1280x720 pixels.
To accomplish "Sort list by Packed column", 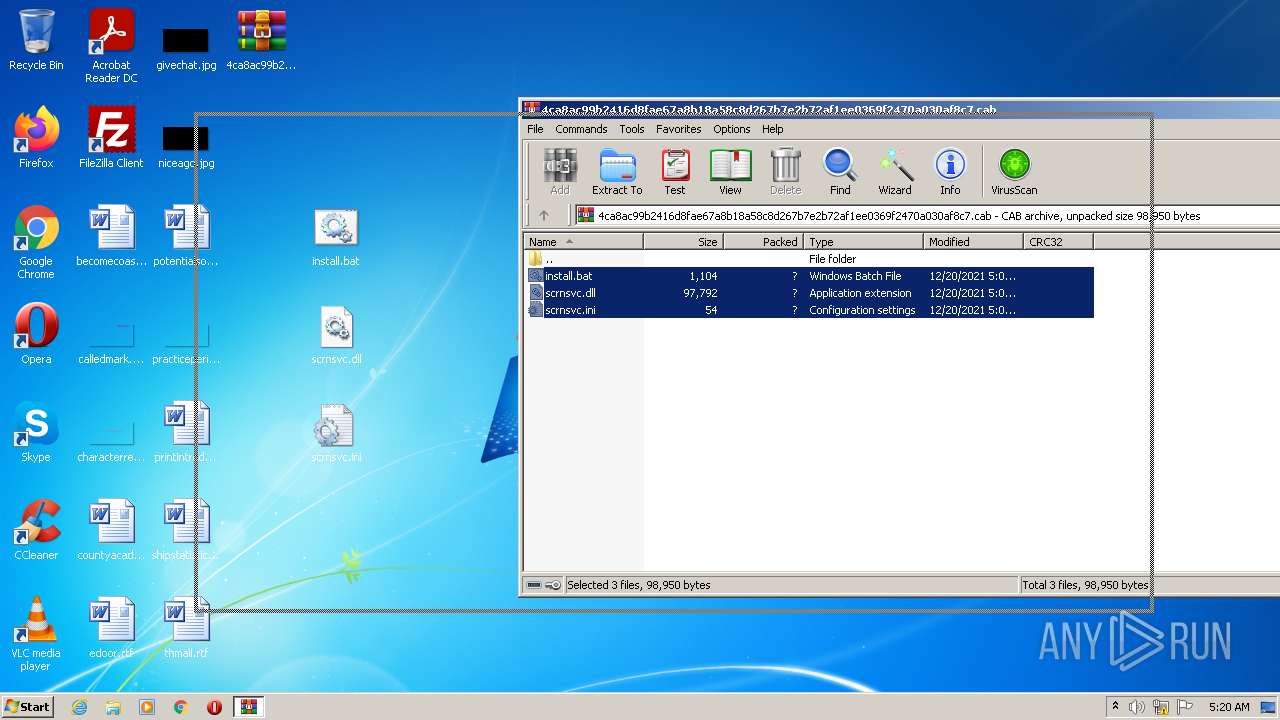I will coord(763,242).
